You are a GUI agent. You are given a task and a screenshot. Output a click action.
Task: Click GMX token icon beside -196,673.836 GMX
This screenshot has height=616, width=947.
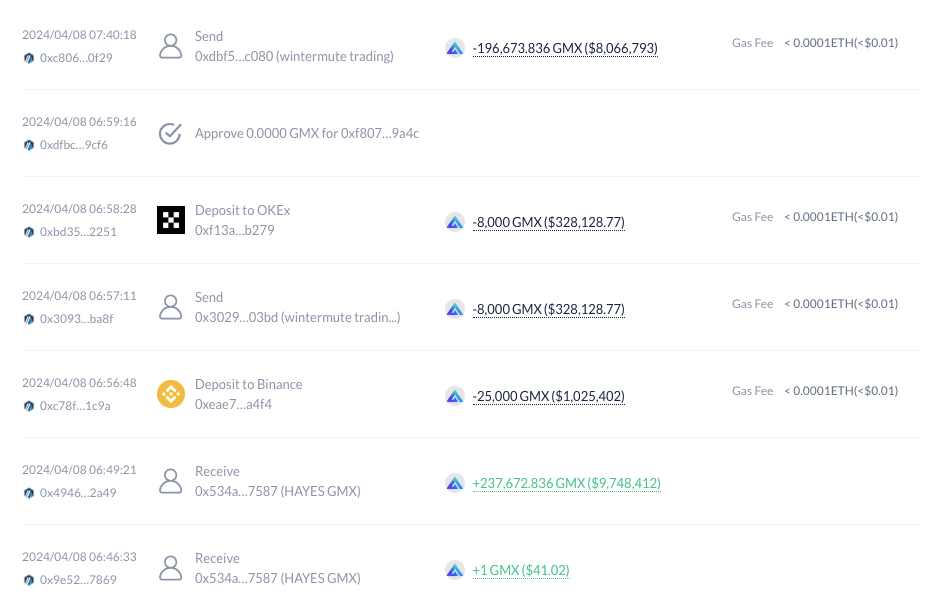(455, 48)
